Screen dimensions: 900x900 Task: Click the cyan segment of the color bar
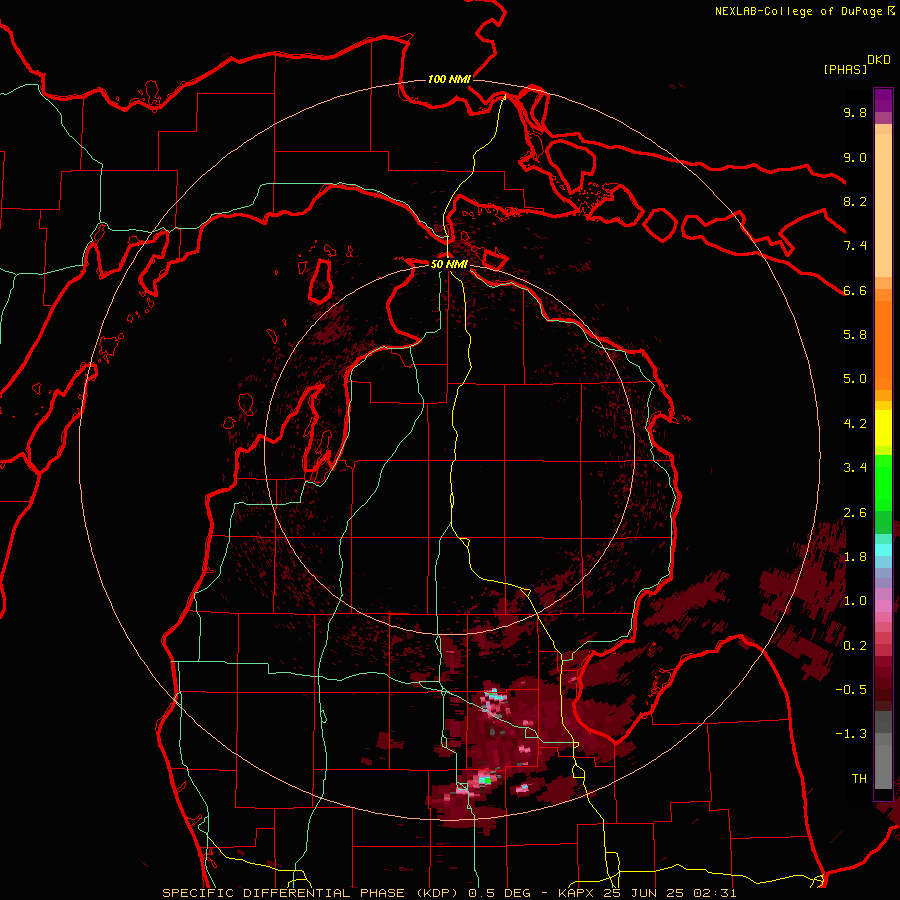[x=883, y=550]
